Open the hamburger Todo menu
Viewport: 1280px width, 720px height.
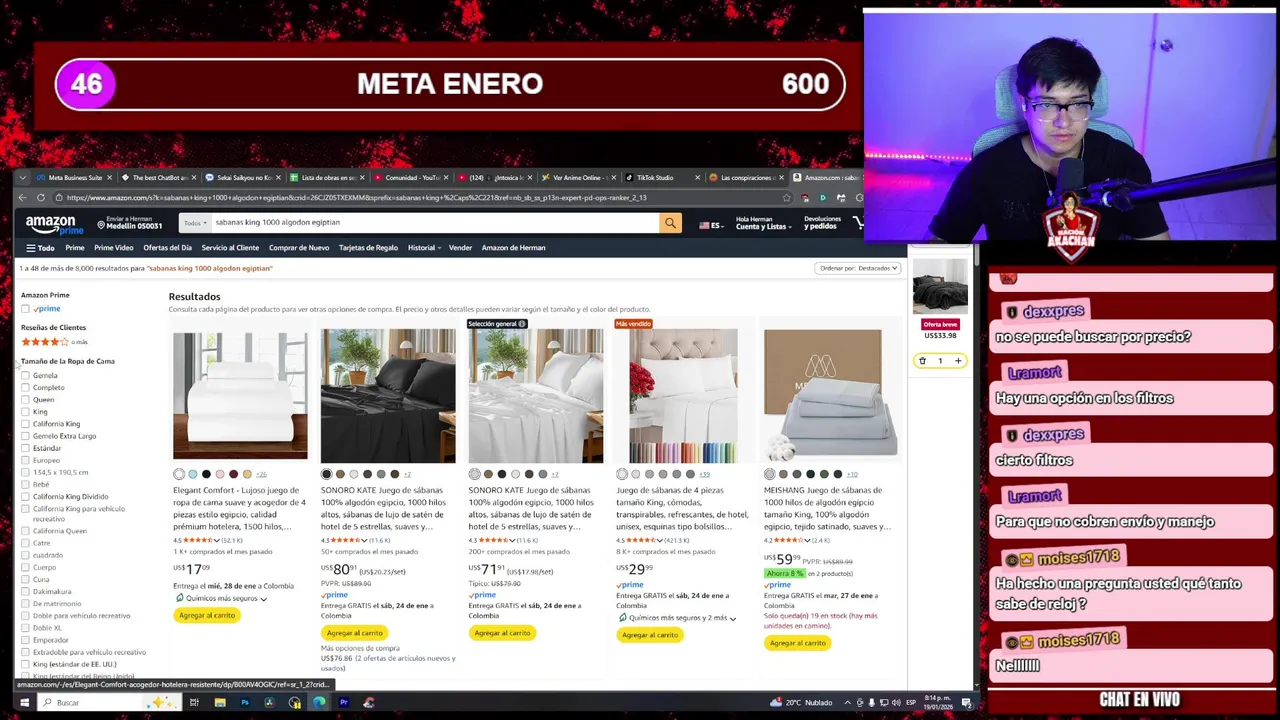(40, 248)
